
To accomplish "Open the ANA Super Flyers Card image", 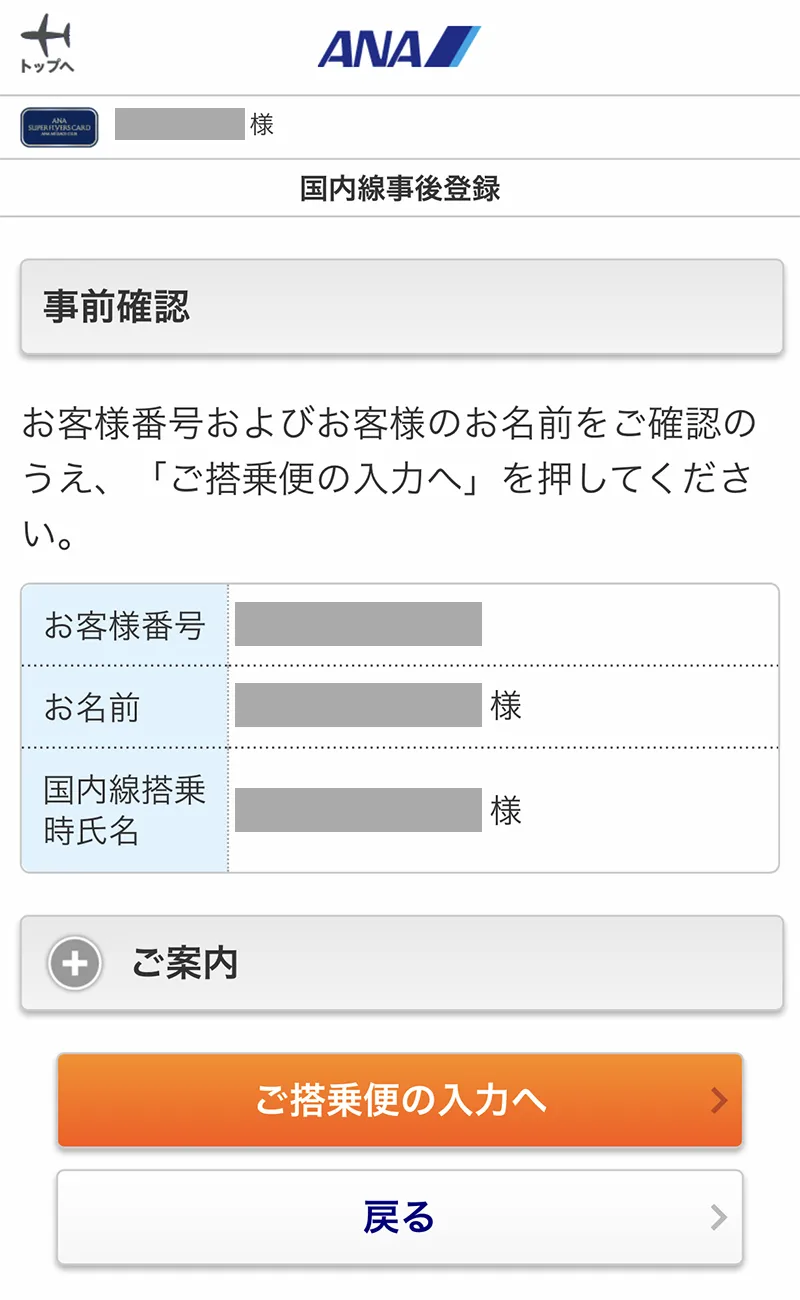I will (59, 127).
